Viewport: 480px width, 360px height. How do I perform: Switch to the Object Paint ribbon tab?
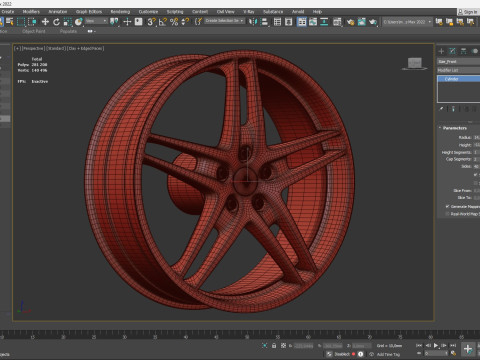pos(34,31)
